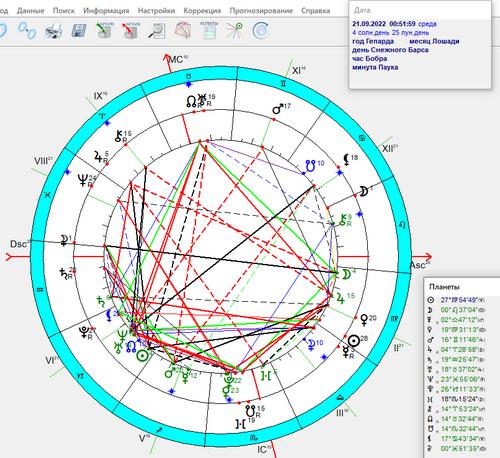This screenshot has width=500, height=458.
Task: Select the black Venus glyph labeled 20
Action: pyautogui.click(x=365, y=320)
